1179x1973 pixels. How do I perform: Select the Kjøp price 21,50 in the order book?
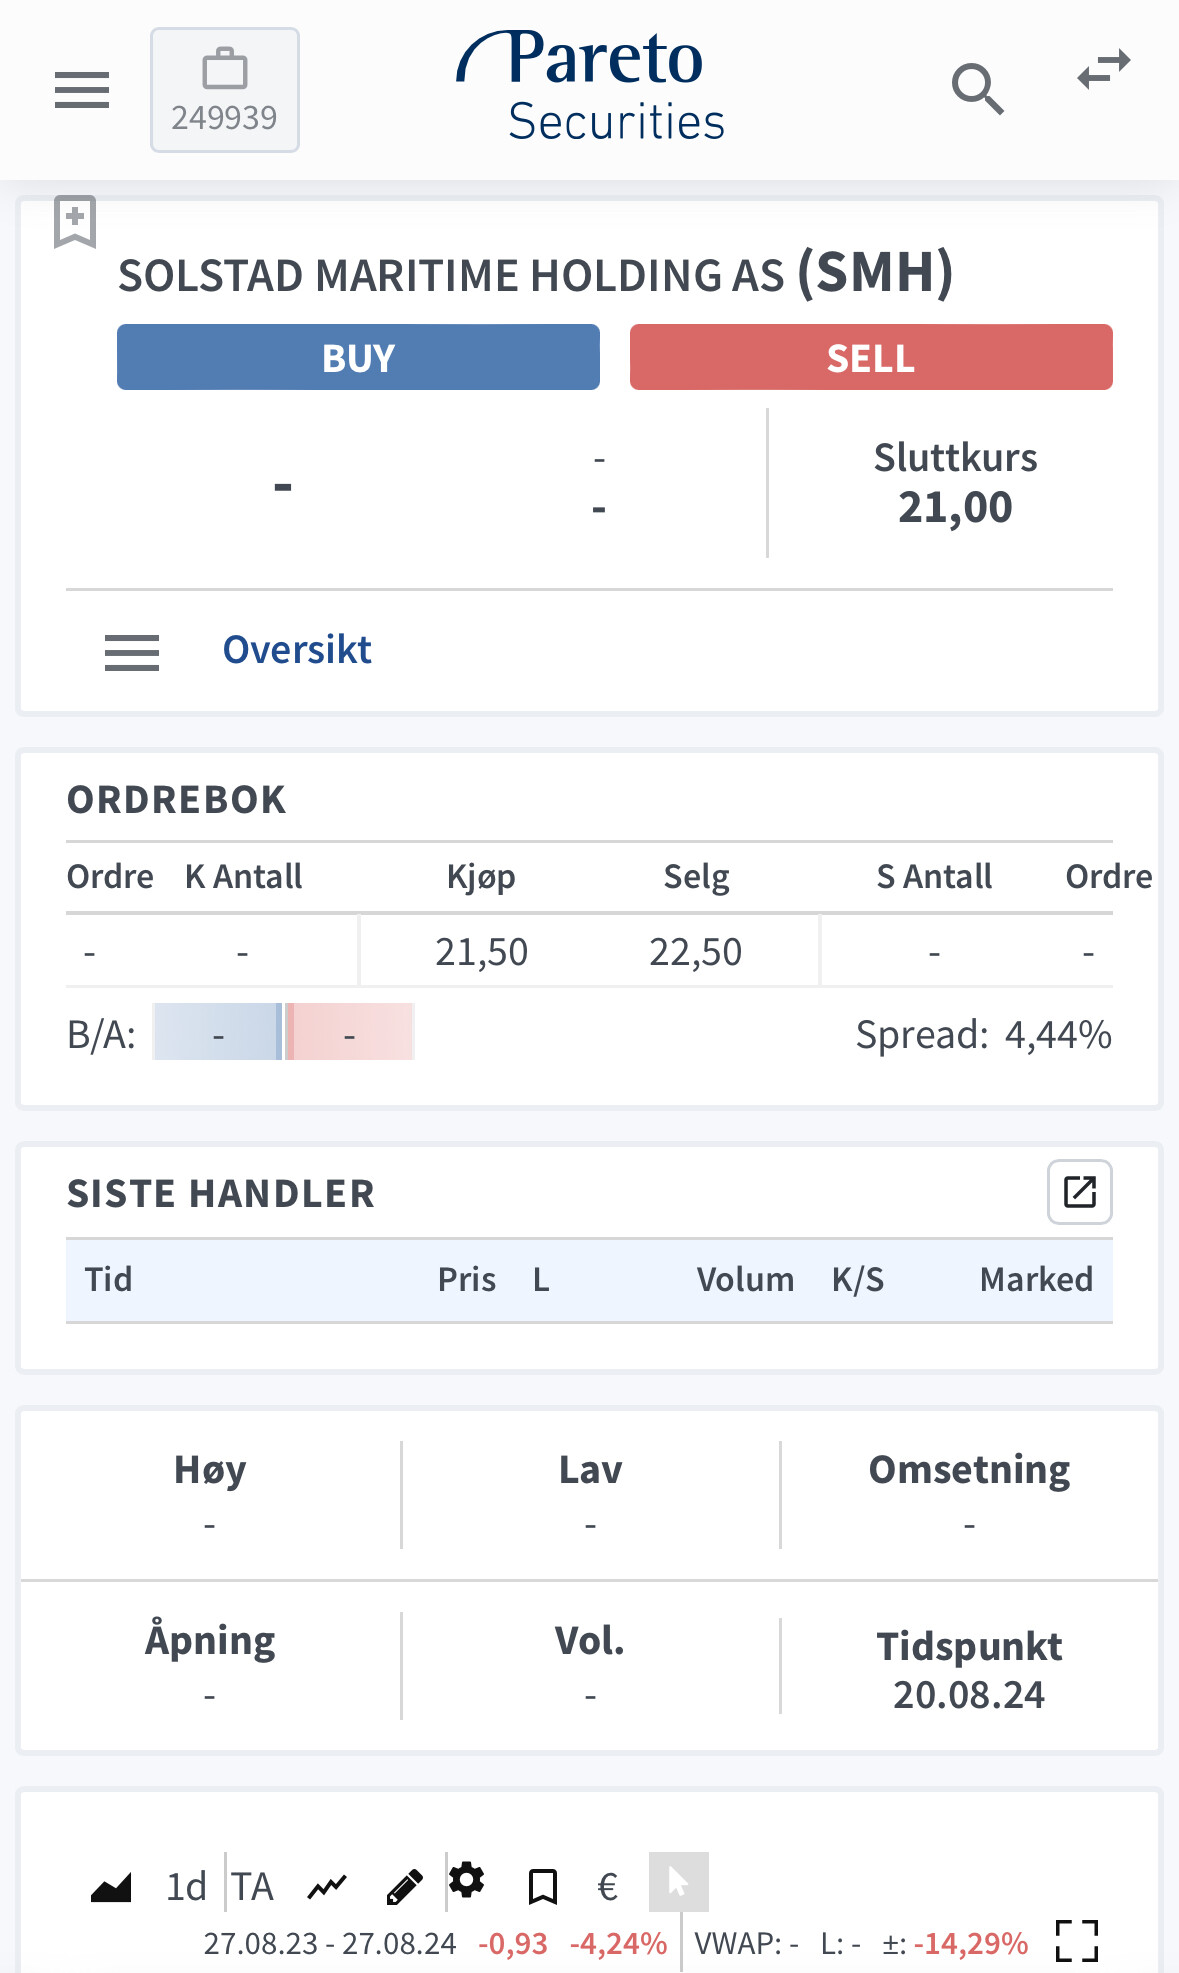[481, 952]
